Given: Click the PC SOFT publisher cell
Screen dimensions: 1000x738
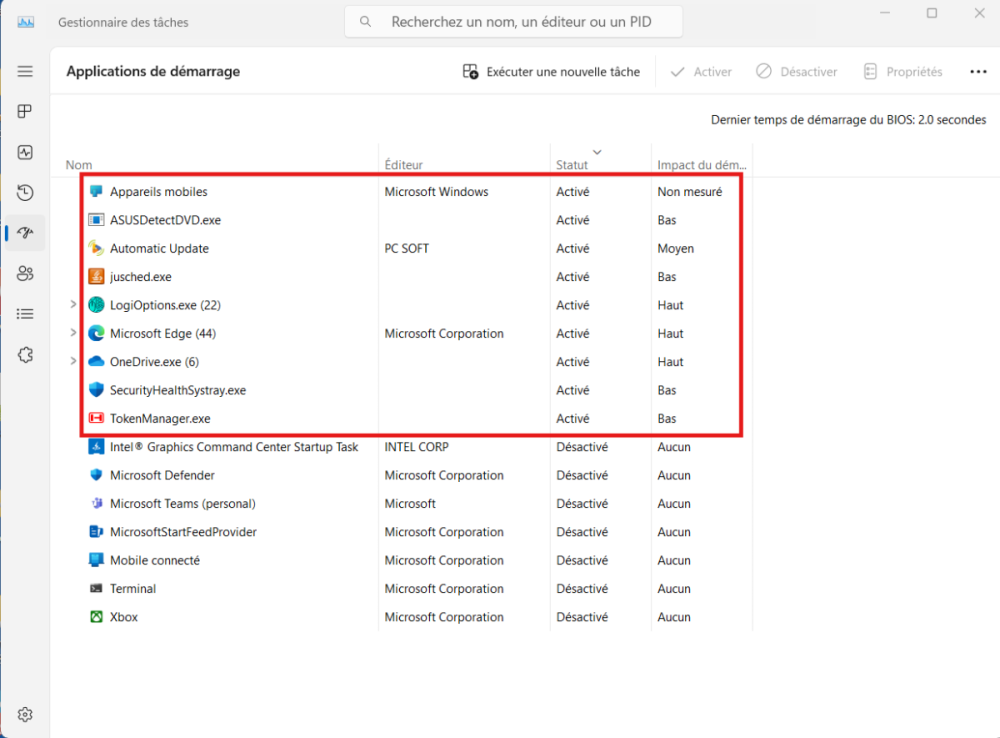Looking at the screenshot, I should pos(407,248).
